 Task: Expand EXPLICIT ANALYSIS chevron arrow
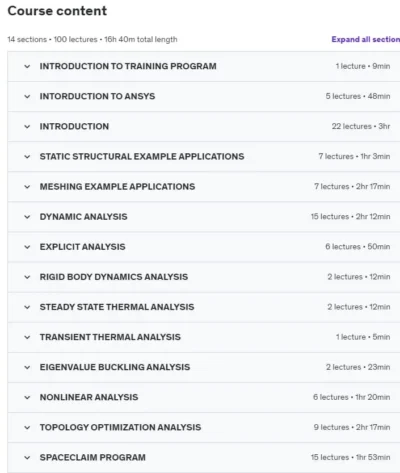click(x=27, y=247)
